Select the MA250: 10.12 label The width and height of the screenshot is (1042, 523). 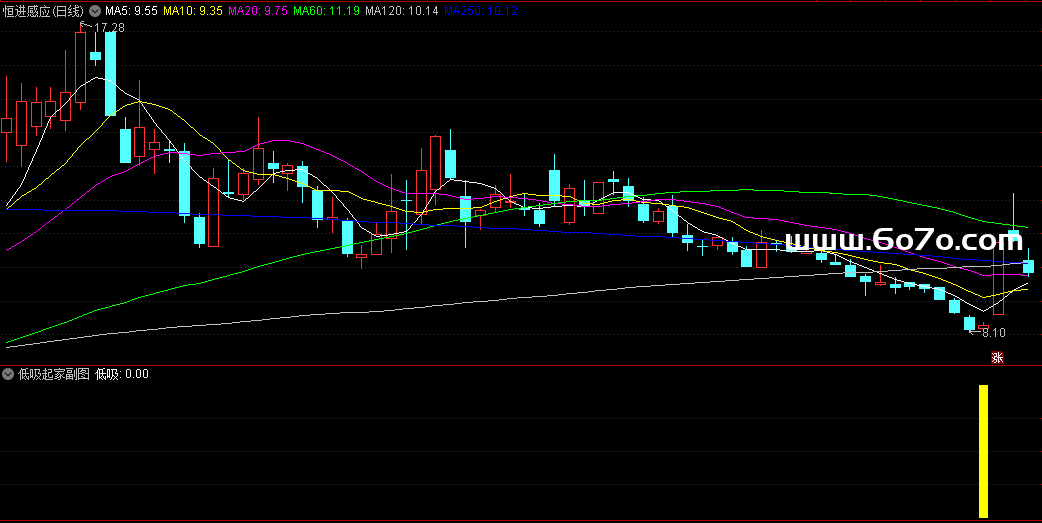click(x=480, y=11)
